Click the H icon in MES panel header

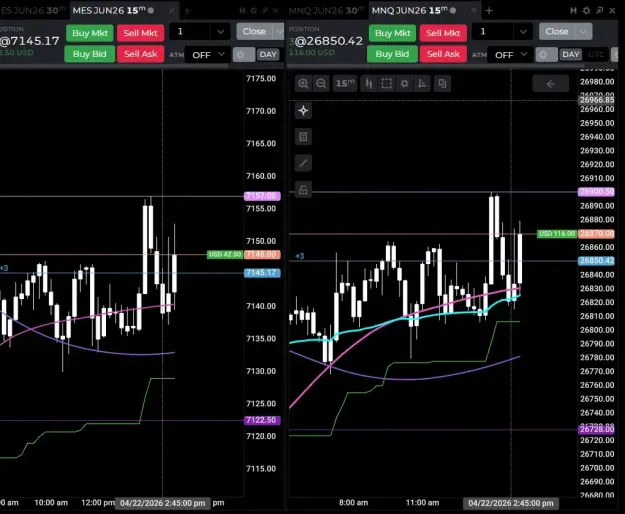point(242,11)
